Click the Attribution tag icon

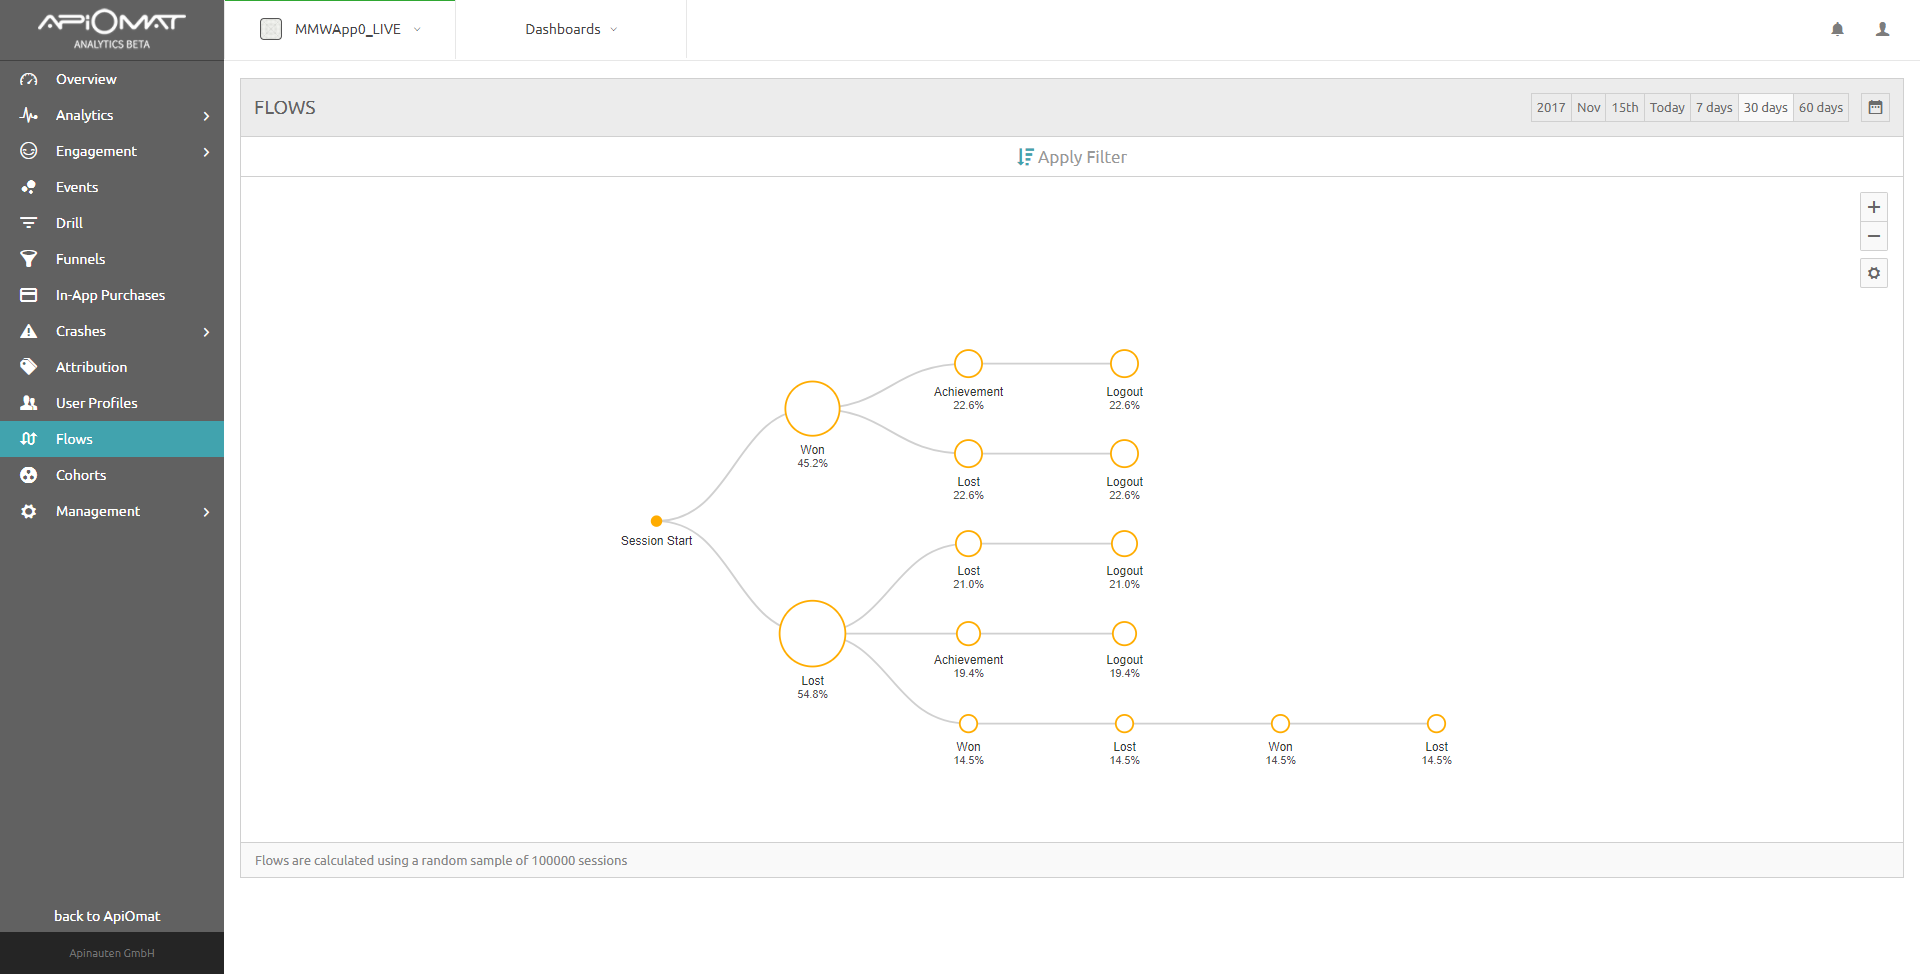29,367
